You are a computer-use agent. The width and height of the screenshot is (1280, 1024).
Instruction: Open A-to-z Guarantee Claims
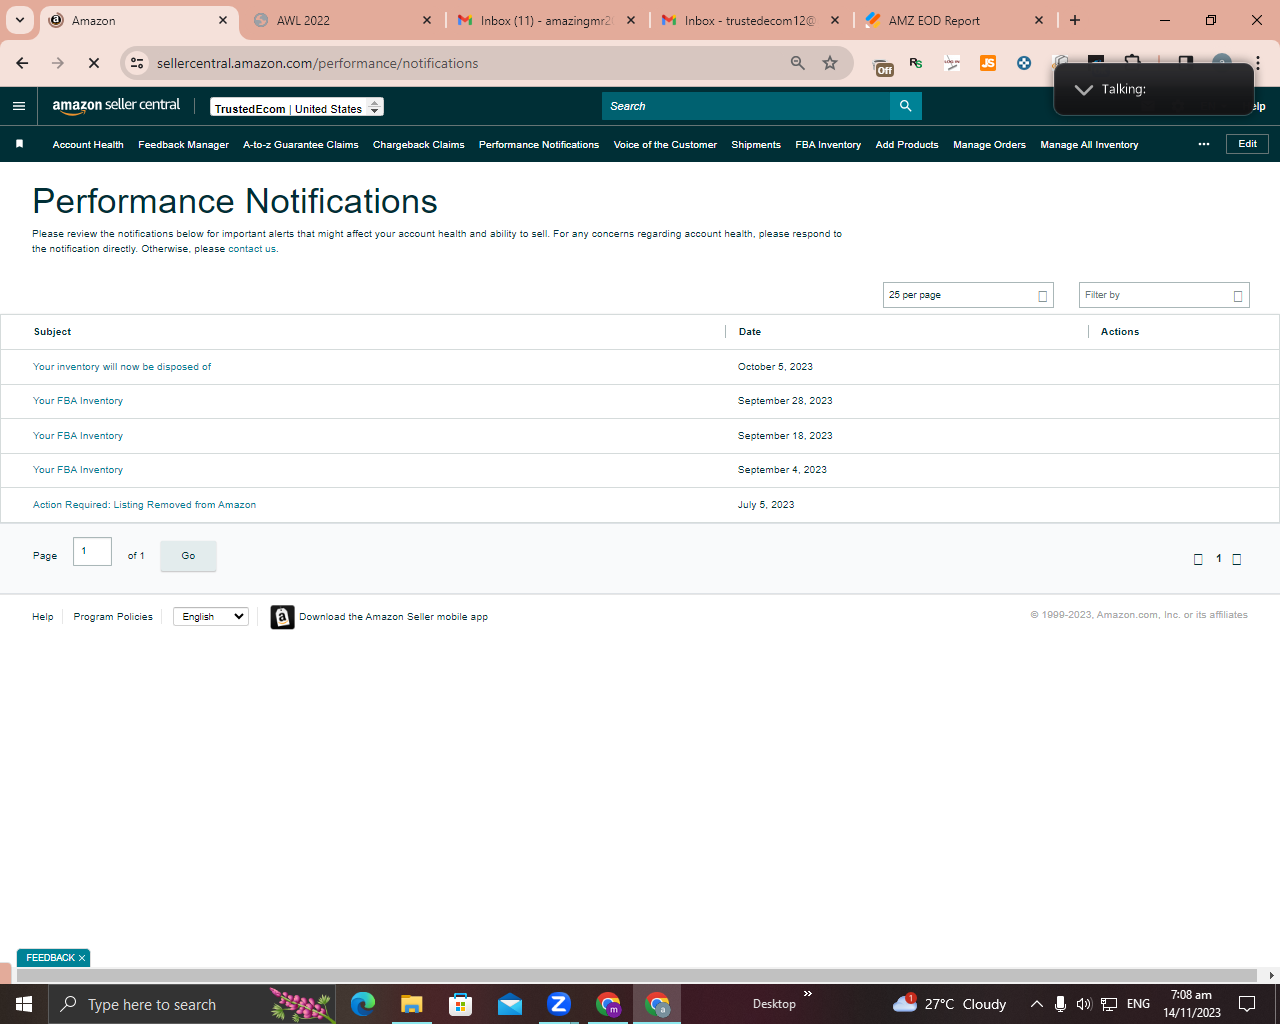[301, 145]
